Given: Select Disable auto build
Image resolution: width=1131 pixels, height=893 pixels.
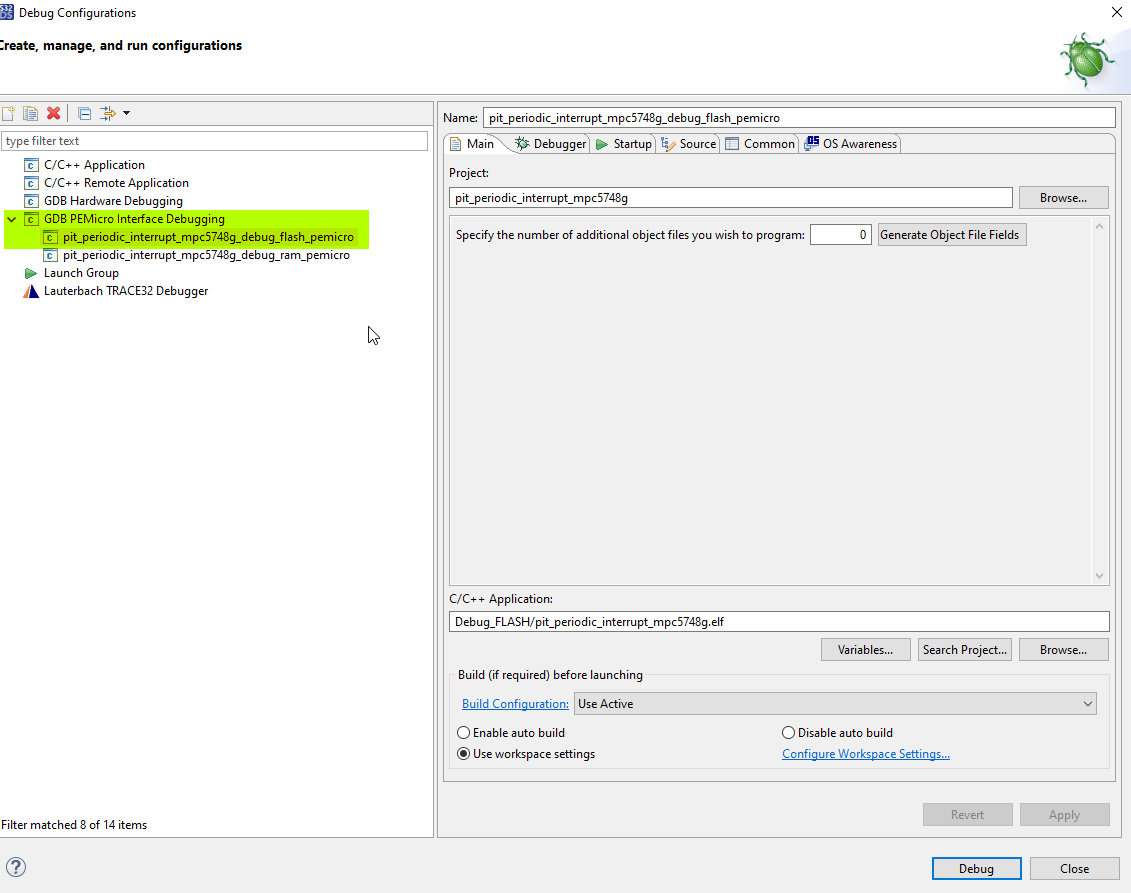Looking at the screenshot, I should (x=789, y=732).
